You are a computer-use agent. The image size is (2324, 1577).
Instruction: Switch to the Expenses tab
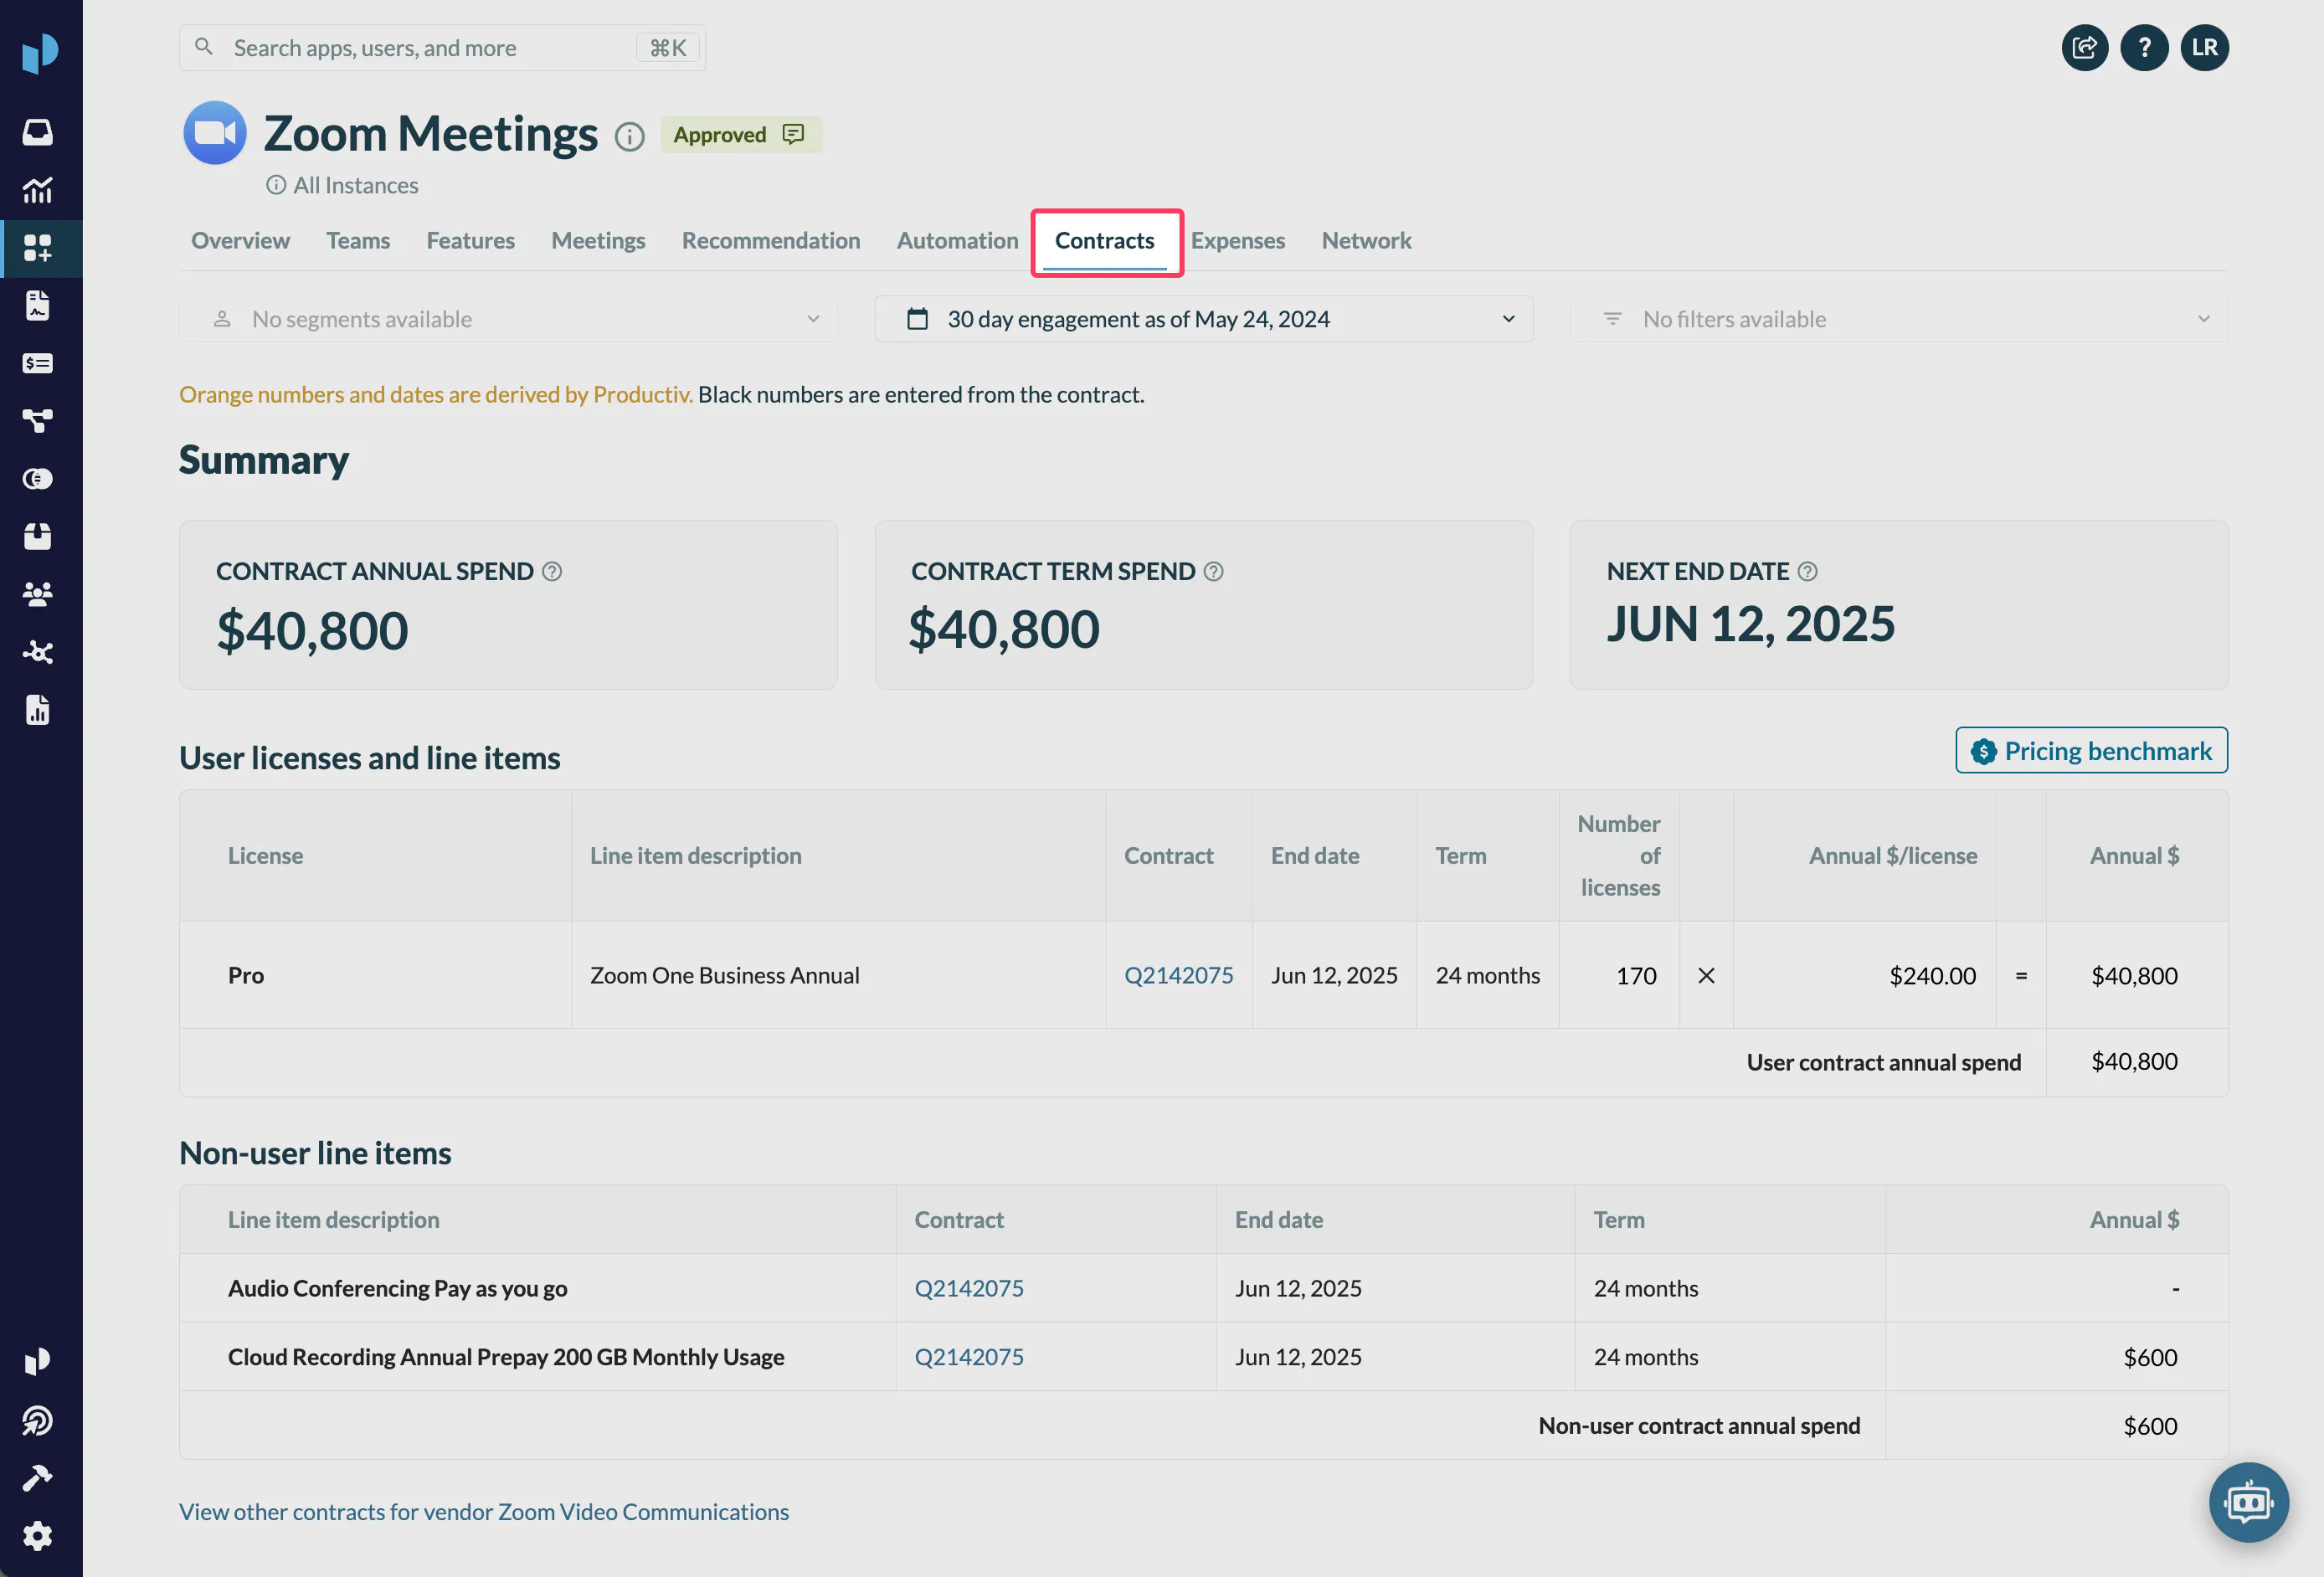click(x=1237, y=241)
